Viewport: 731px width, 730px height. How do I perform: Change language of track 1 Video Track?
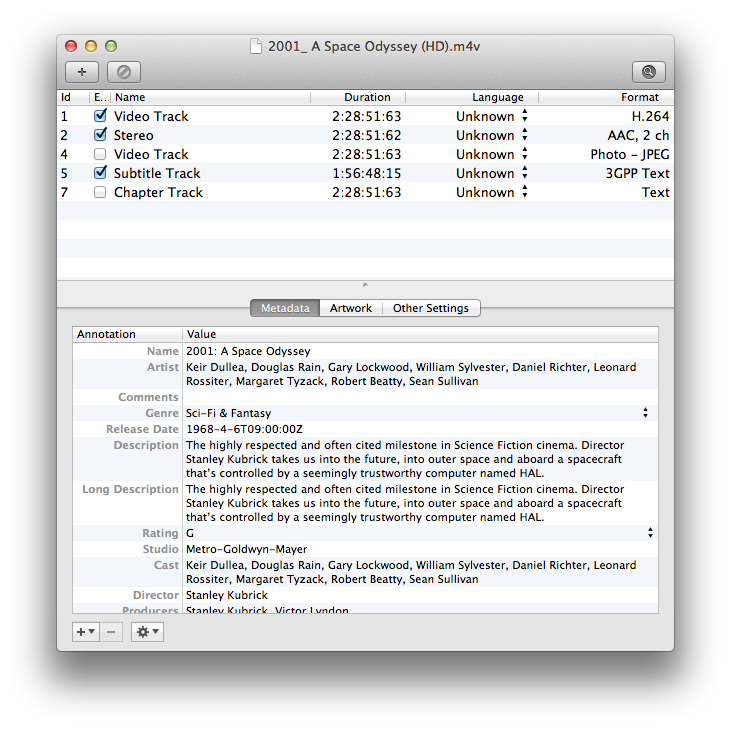click(525, 116)
